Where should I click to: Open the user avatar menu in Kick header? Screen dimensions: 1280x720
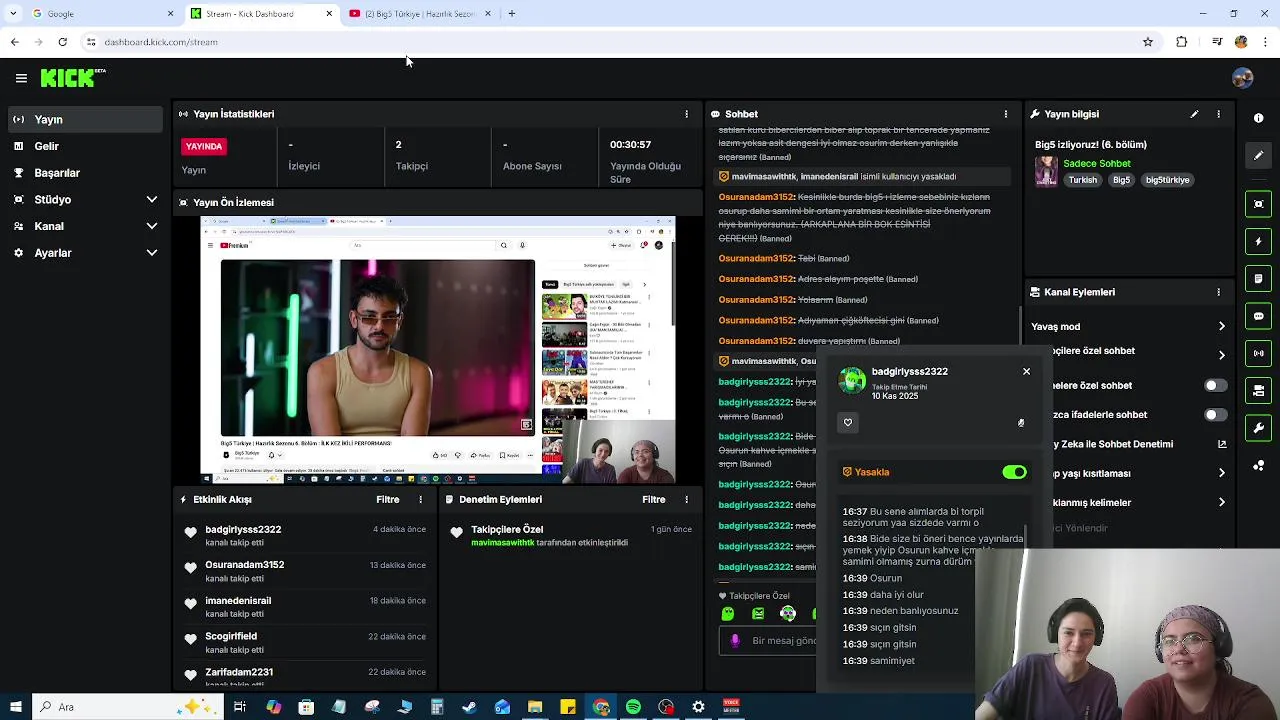(x=1243, y=78)
